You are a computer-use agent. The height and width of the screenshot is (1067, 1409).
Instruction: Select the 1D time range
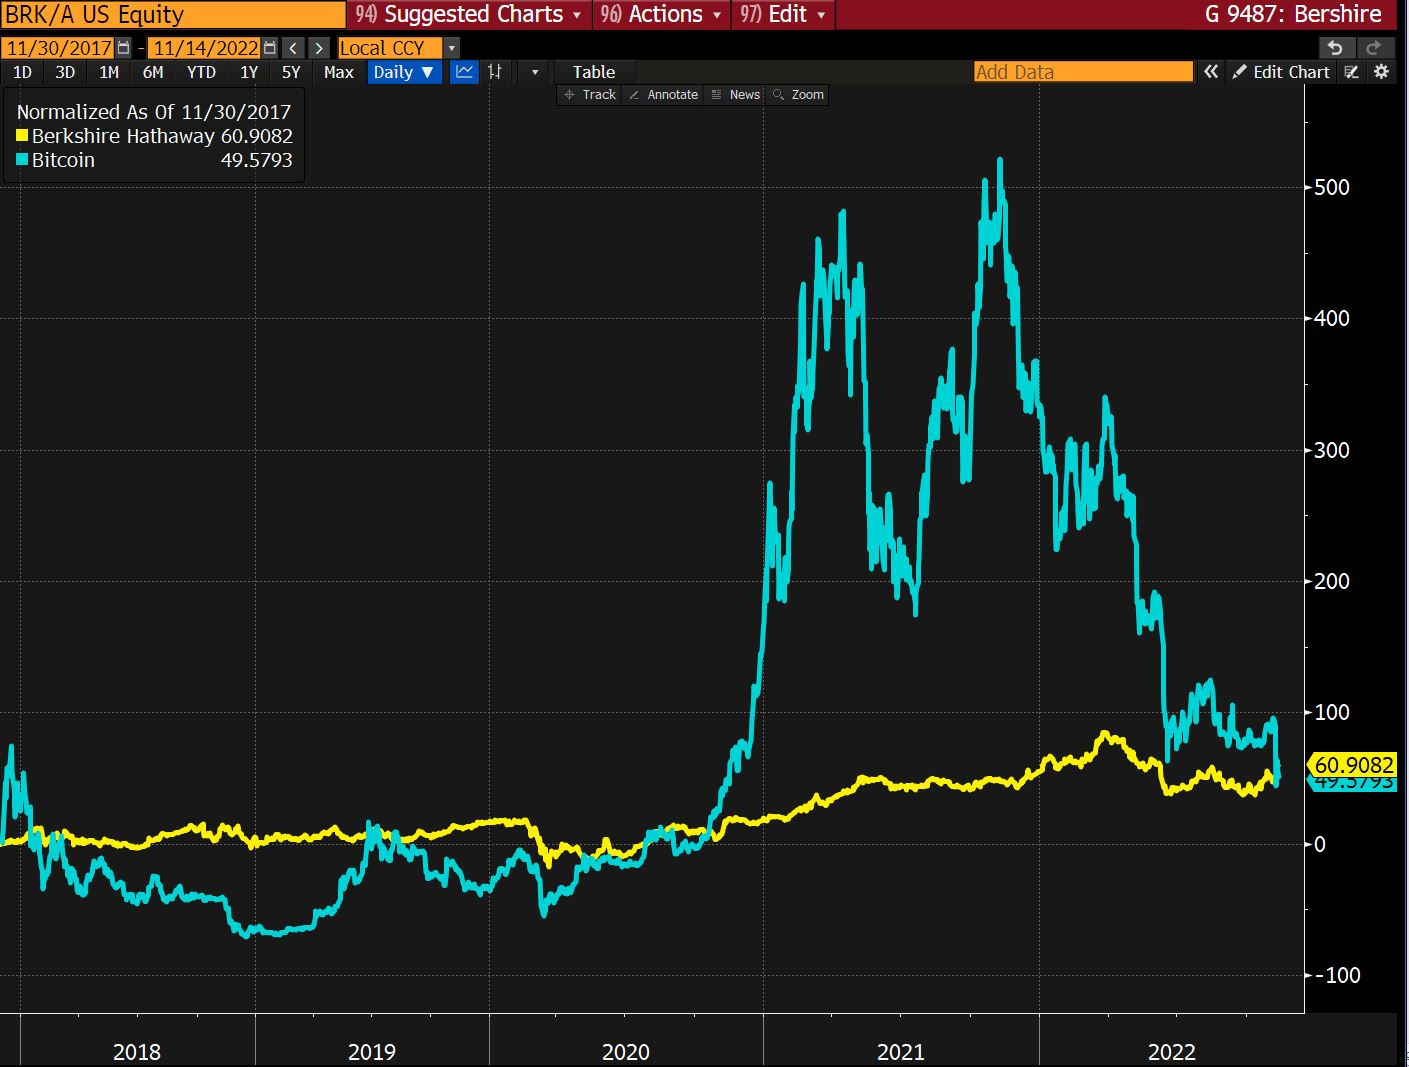click(22, 72)
